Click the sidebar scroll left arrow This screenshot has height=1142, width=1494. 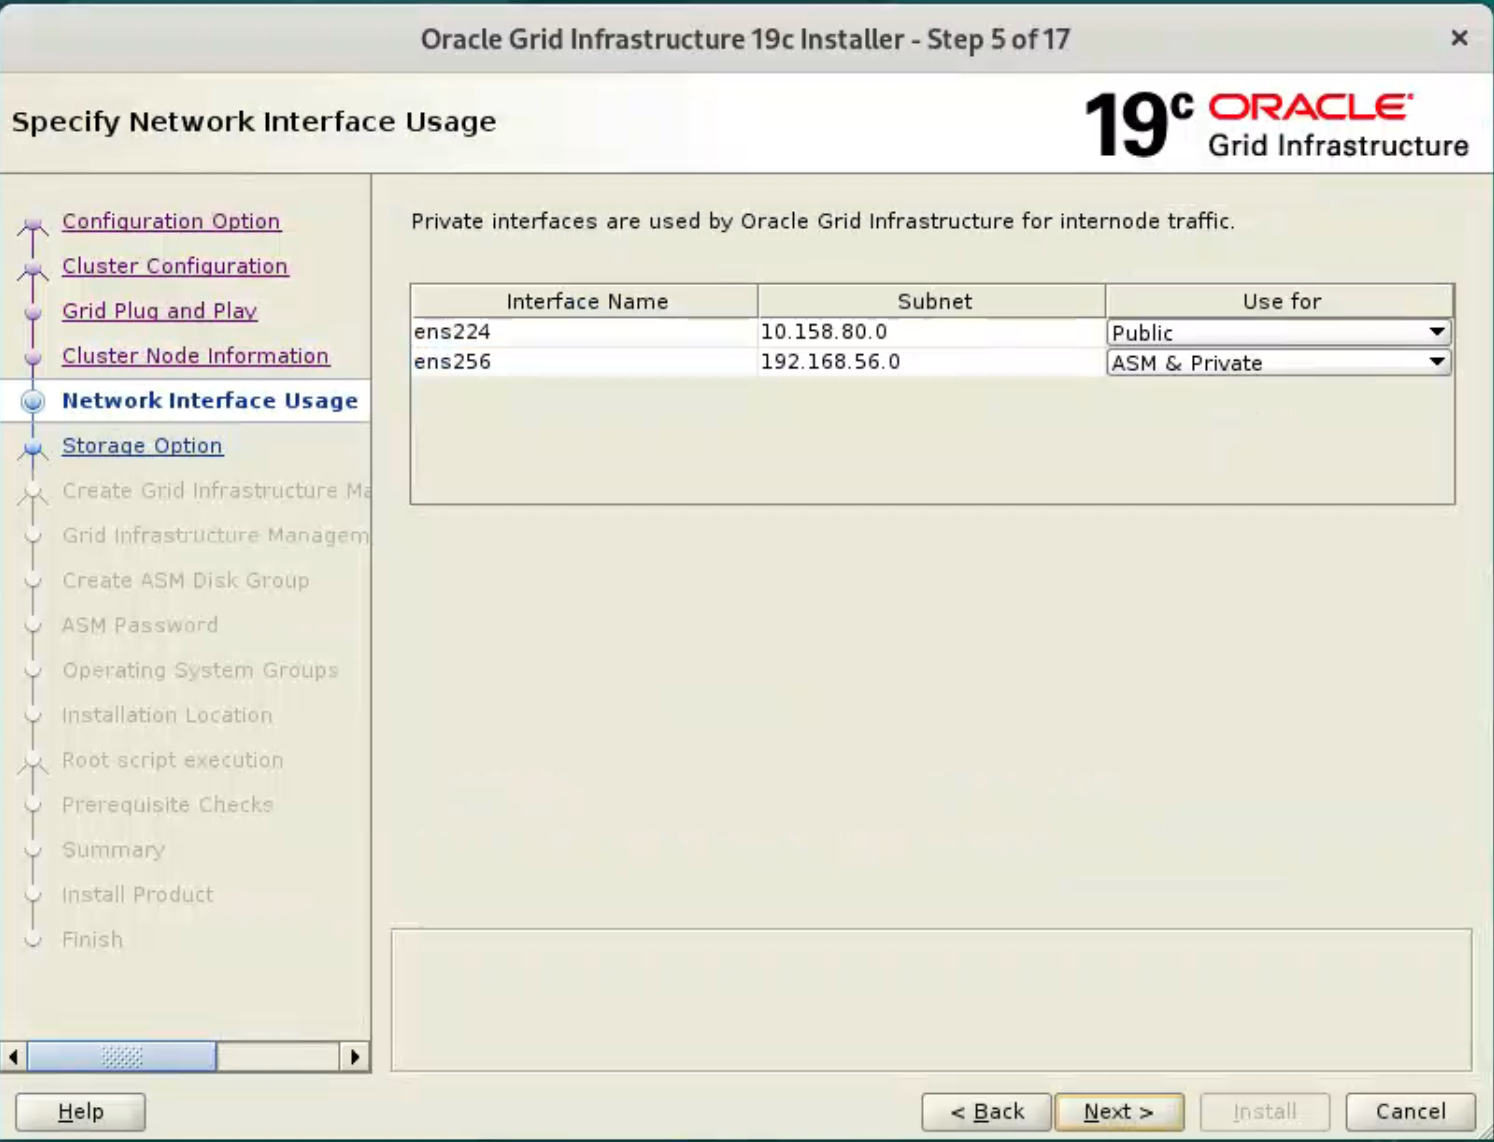[x=13, y=1057]
